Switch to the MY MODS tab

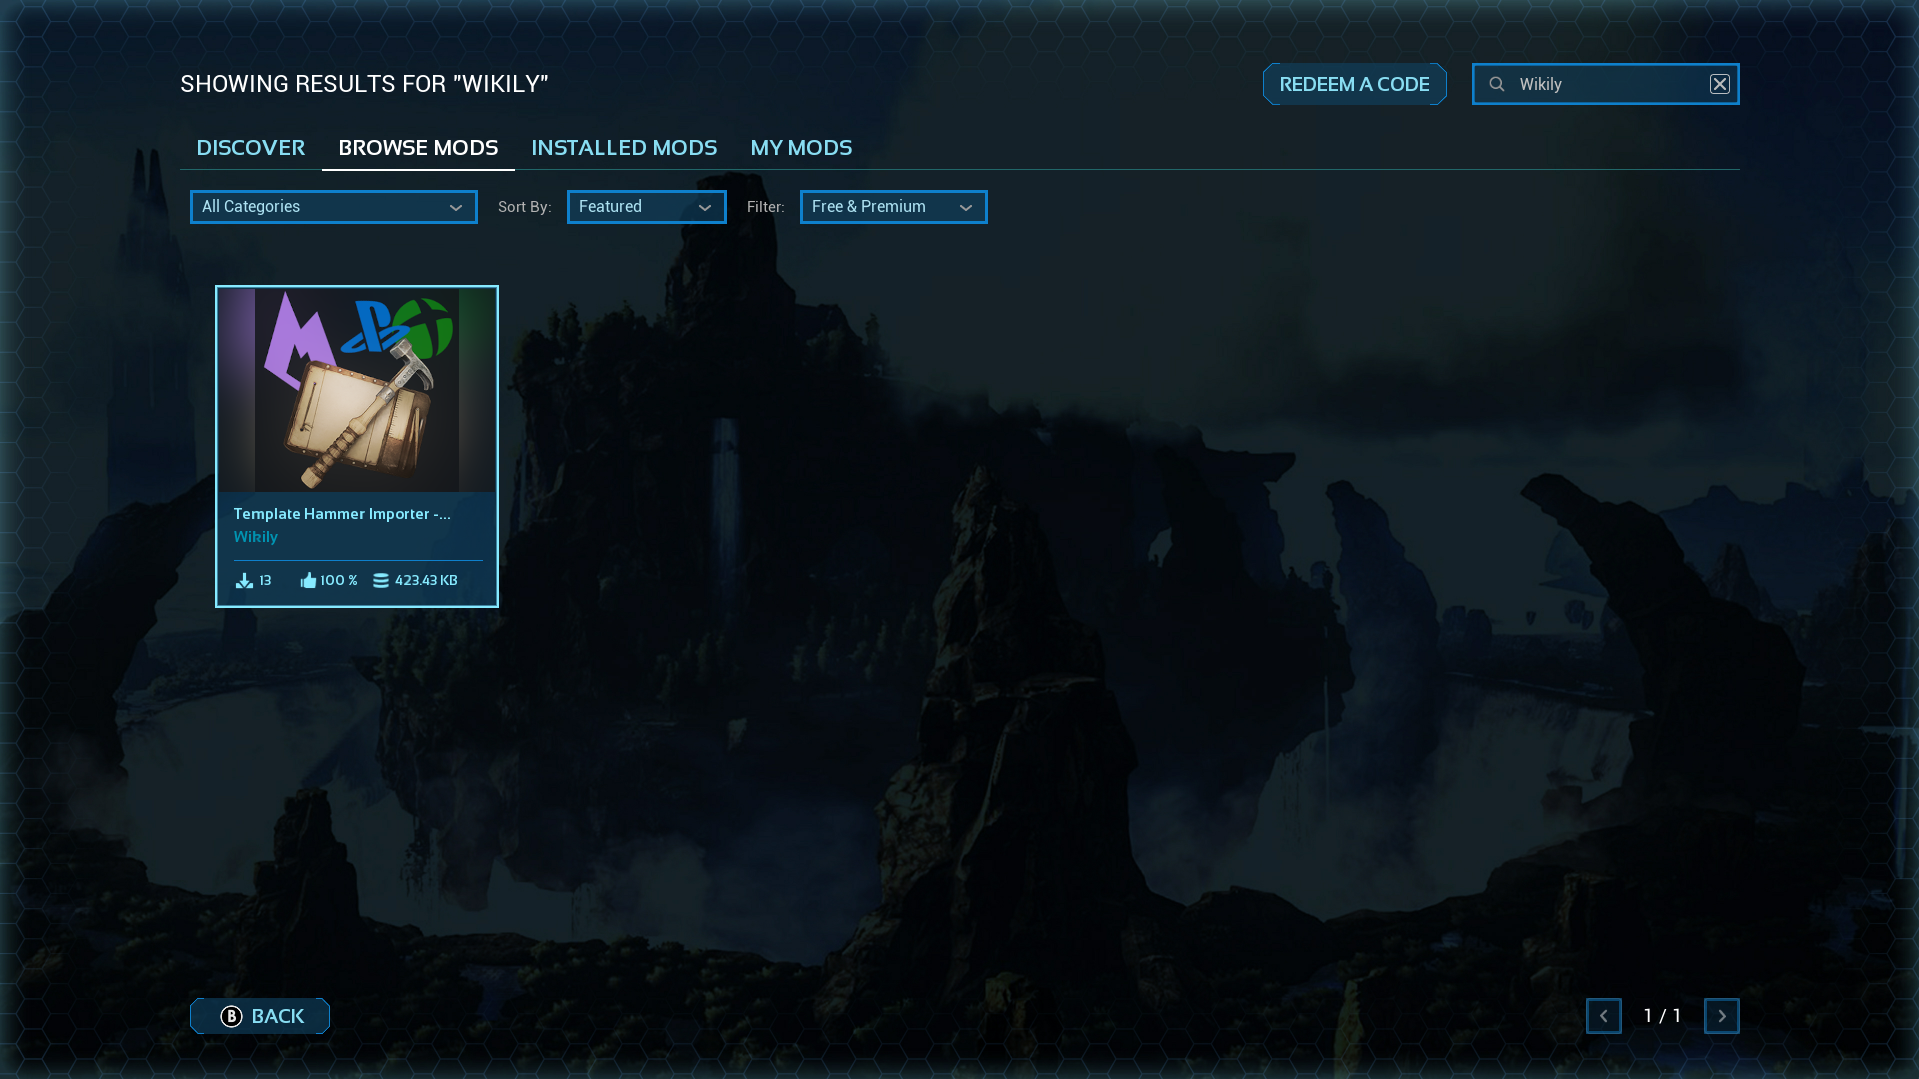[x=800, y=147]
